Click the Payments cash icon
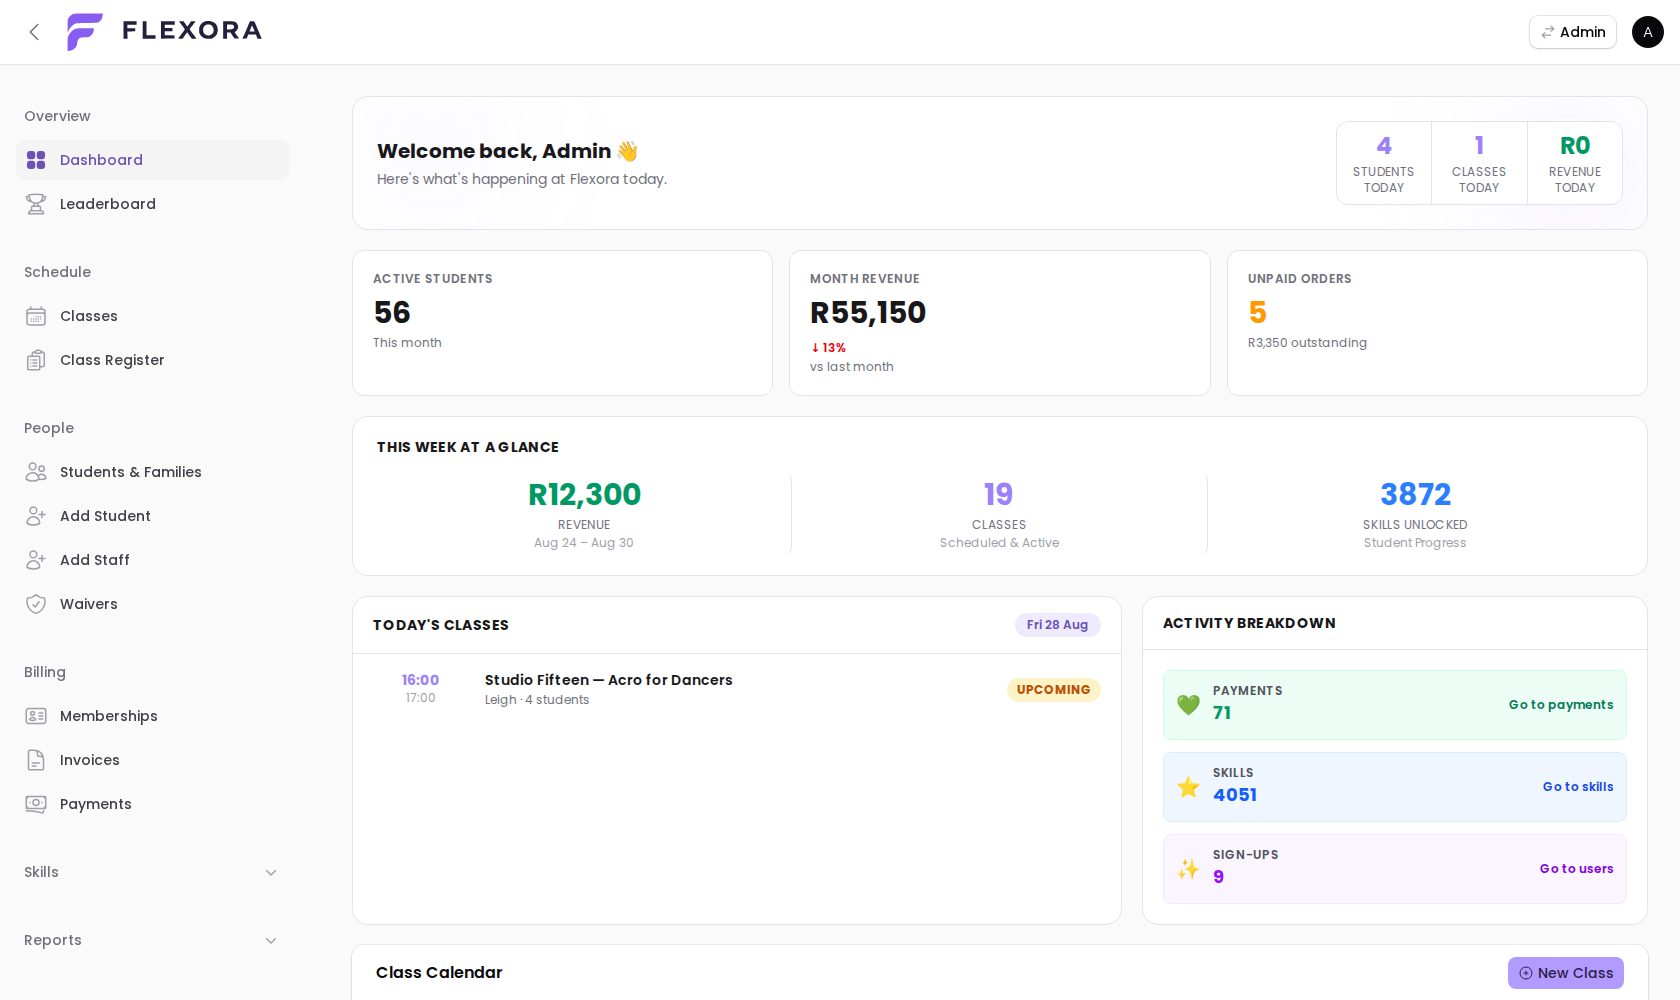The width and height of the screenshot is (1680, 1000). (x=36, y=804)
